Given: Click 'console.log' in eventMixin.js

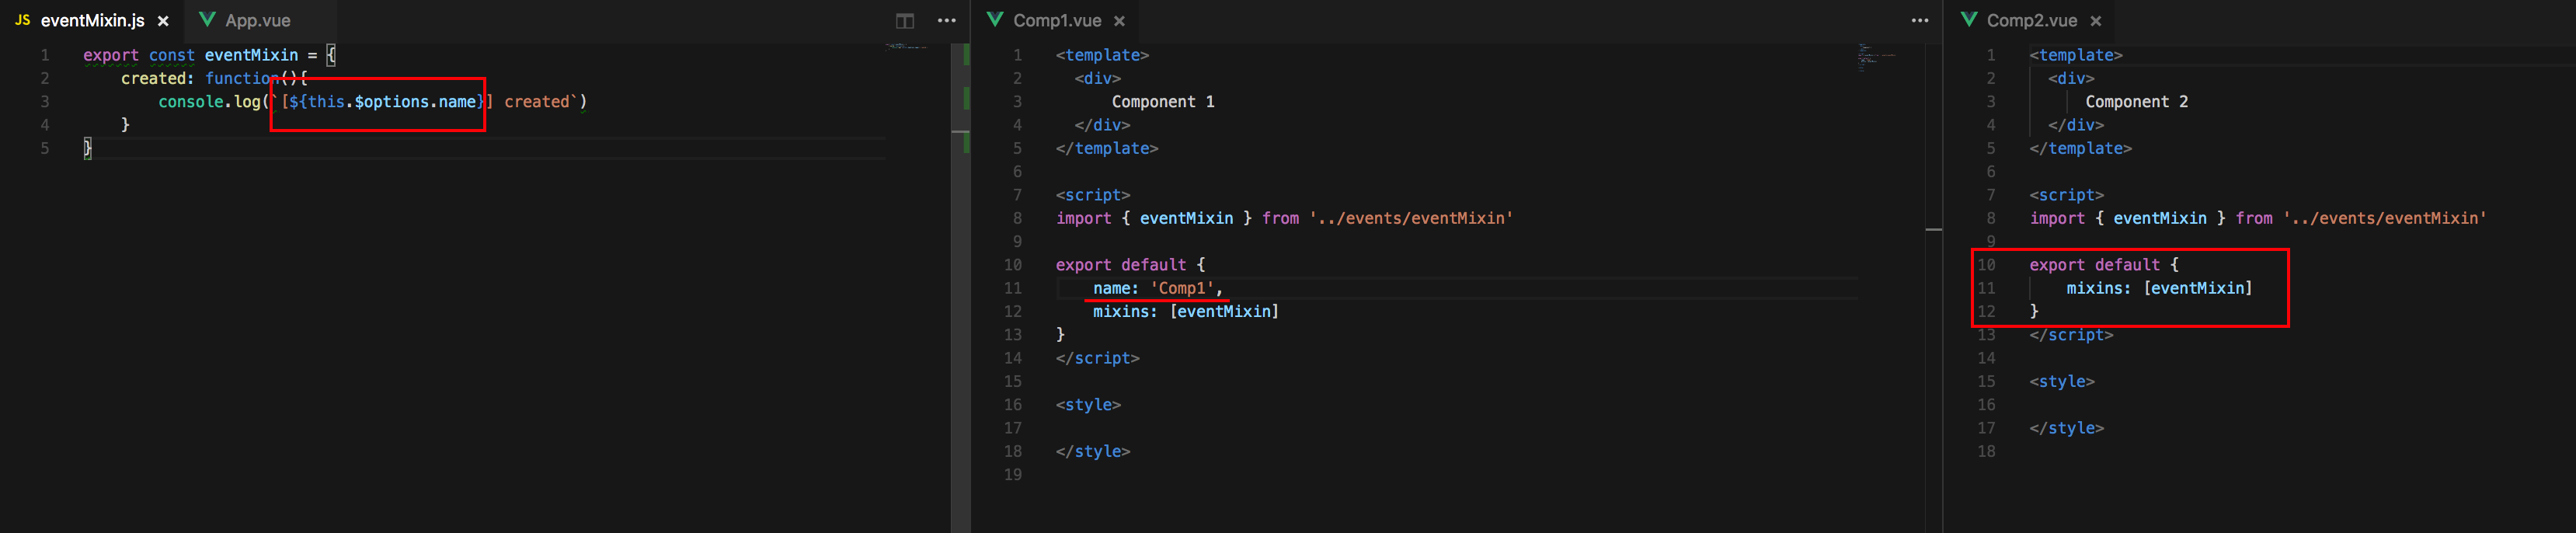Looking at the screenshot, I should point(209,101).
